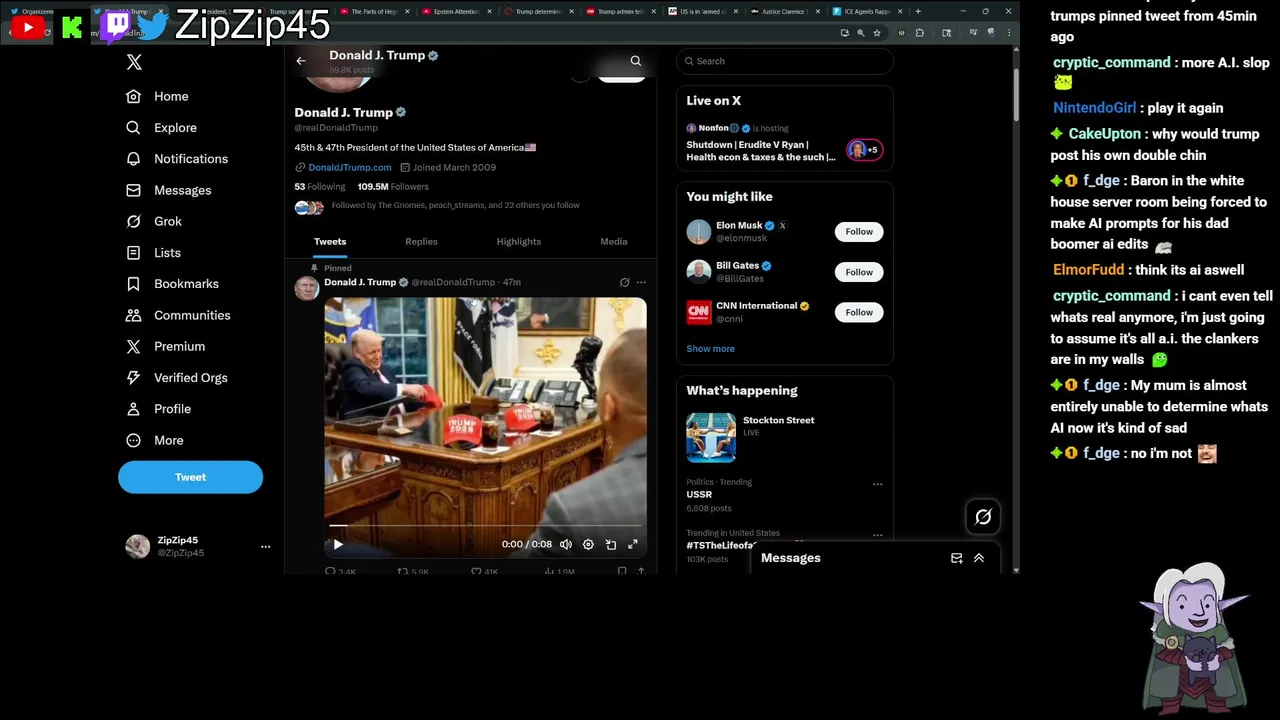Click the video progress bar

pyautogui.click(x=485, y=525)
